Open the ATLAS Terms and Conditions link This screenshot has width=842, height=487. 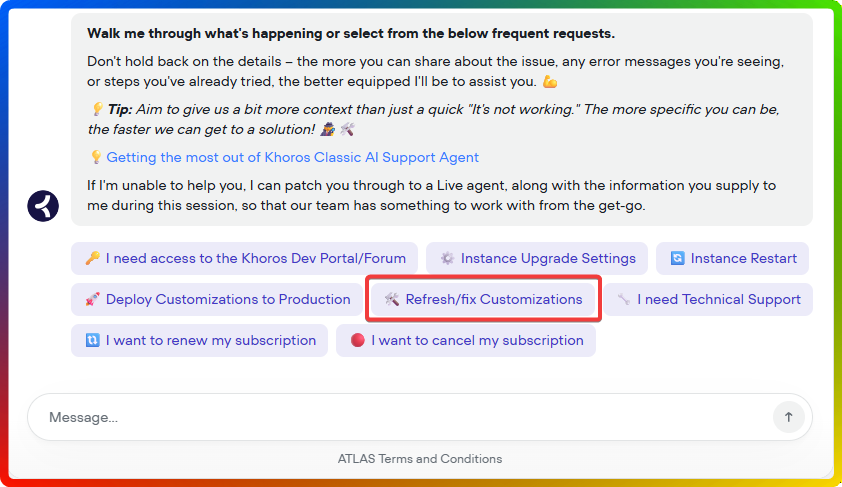420,459
